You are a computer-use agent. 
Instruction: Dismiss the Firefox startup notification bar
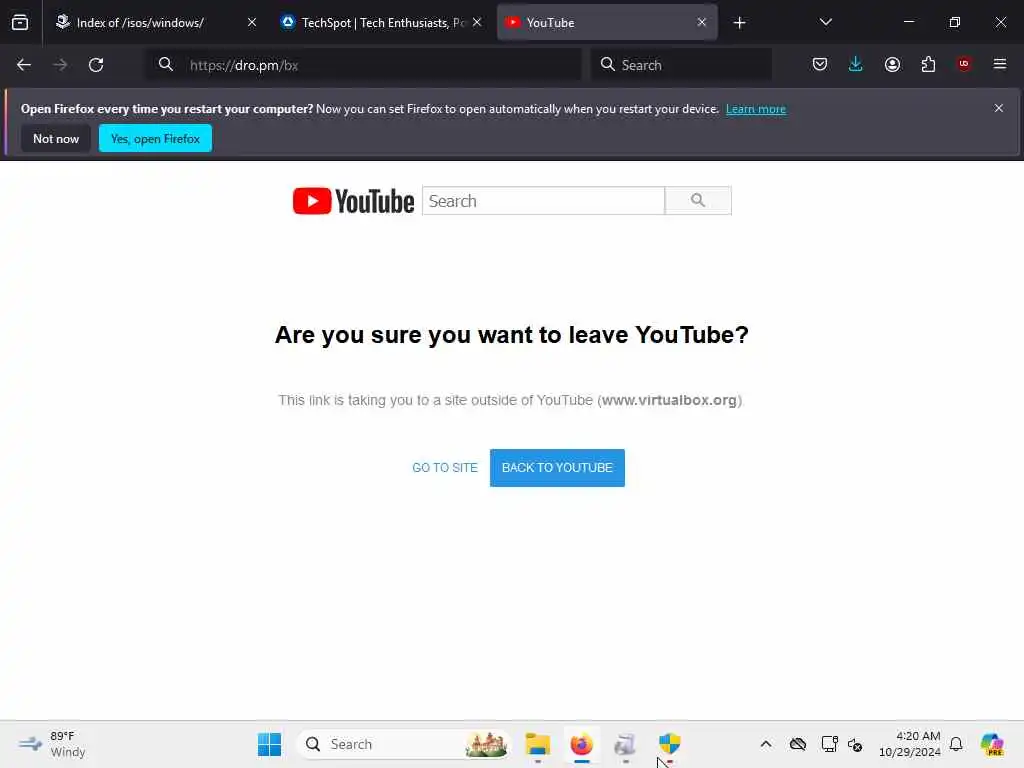pos(999,108)
